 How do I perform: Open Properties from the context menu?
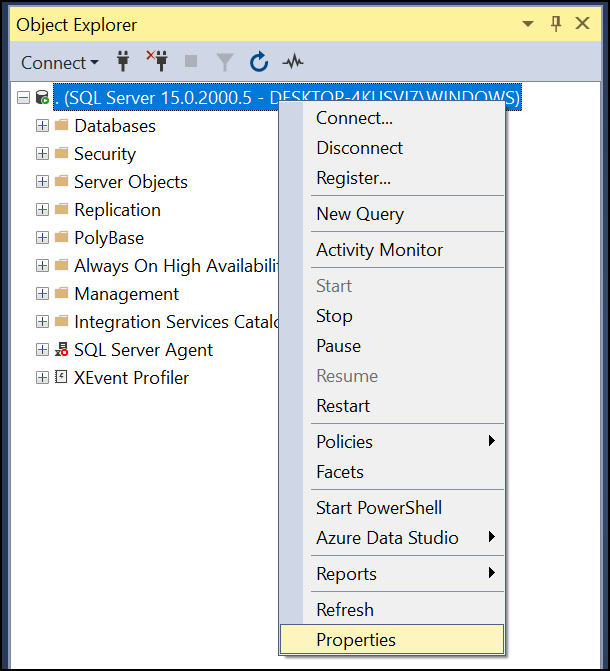pos(392,640)
